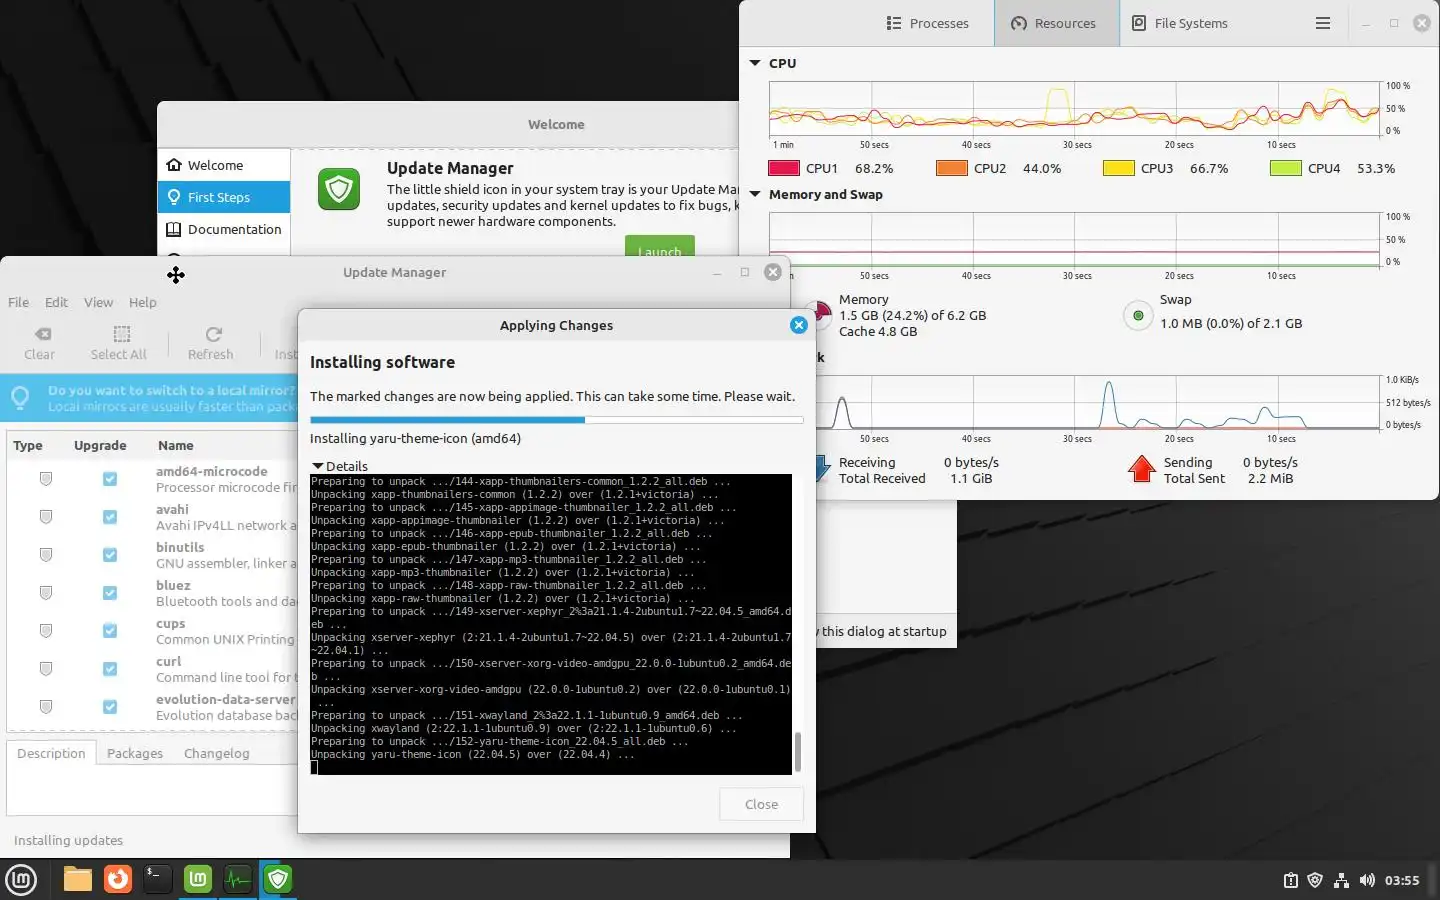Open the Packages tab in Update Manager

[x=135, y=753]
